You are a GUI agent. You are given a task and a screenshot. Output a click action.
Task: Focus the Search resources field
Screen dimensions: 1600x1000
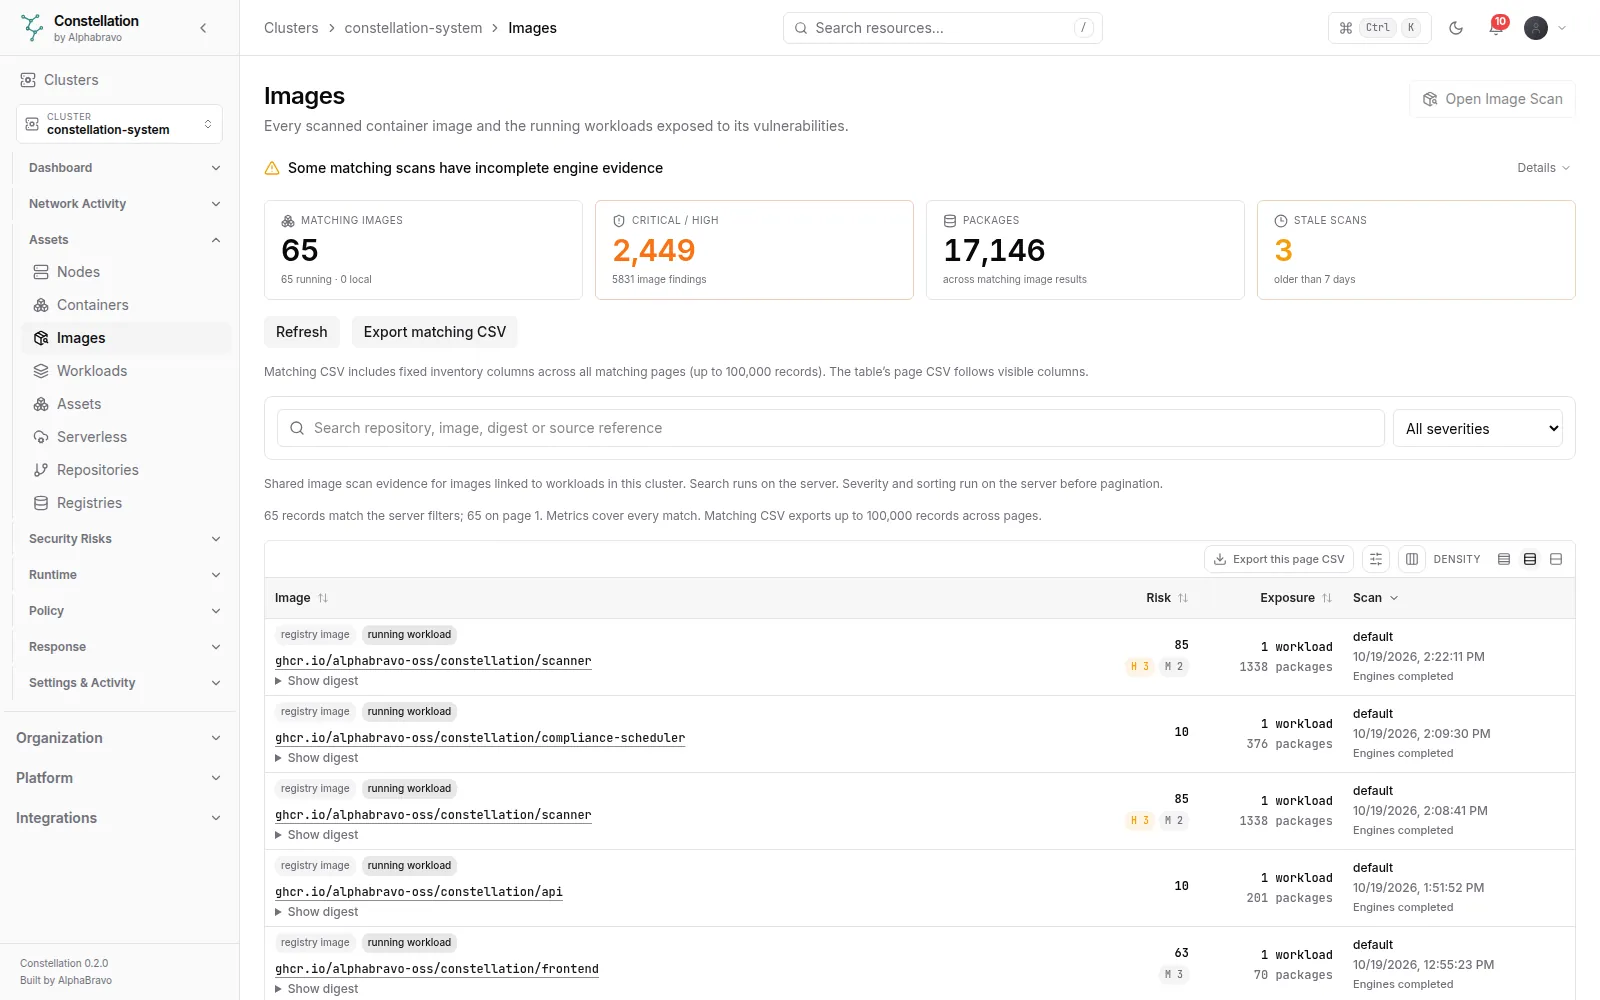(x=942, y=28)
